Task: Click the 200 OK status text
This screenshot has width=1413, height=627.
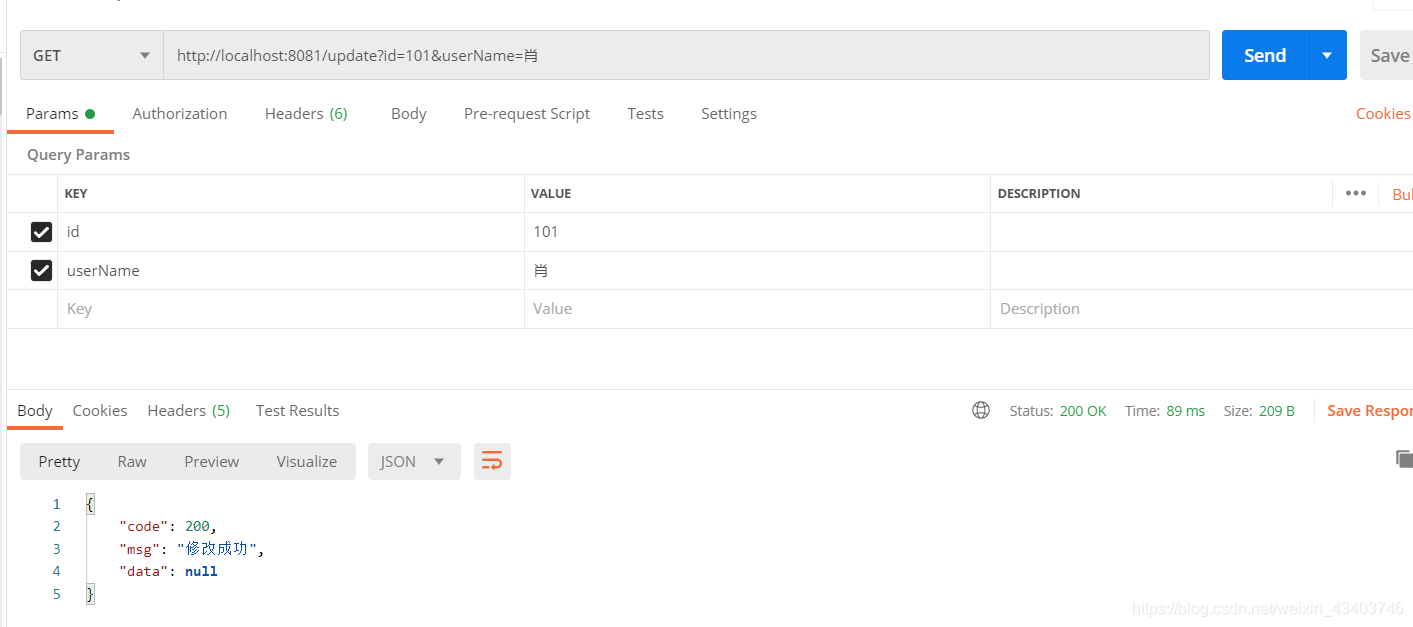Action: tap(1083, 410)
